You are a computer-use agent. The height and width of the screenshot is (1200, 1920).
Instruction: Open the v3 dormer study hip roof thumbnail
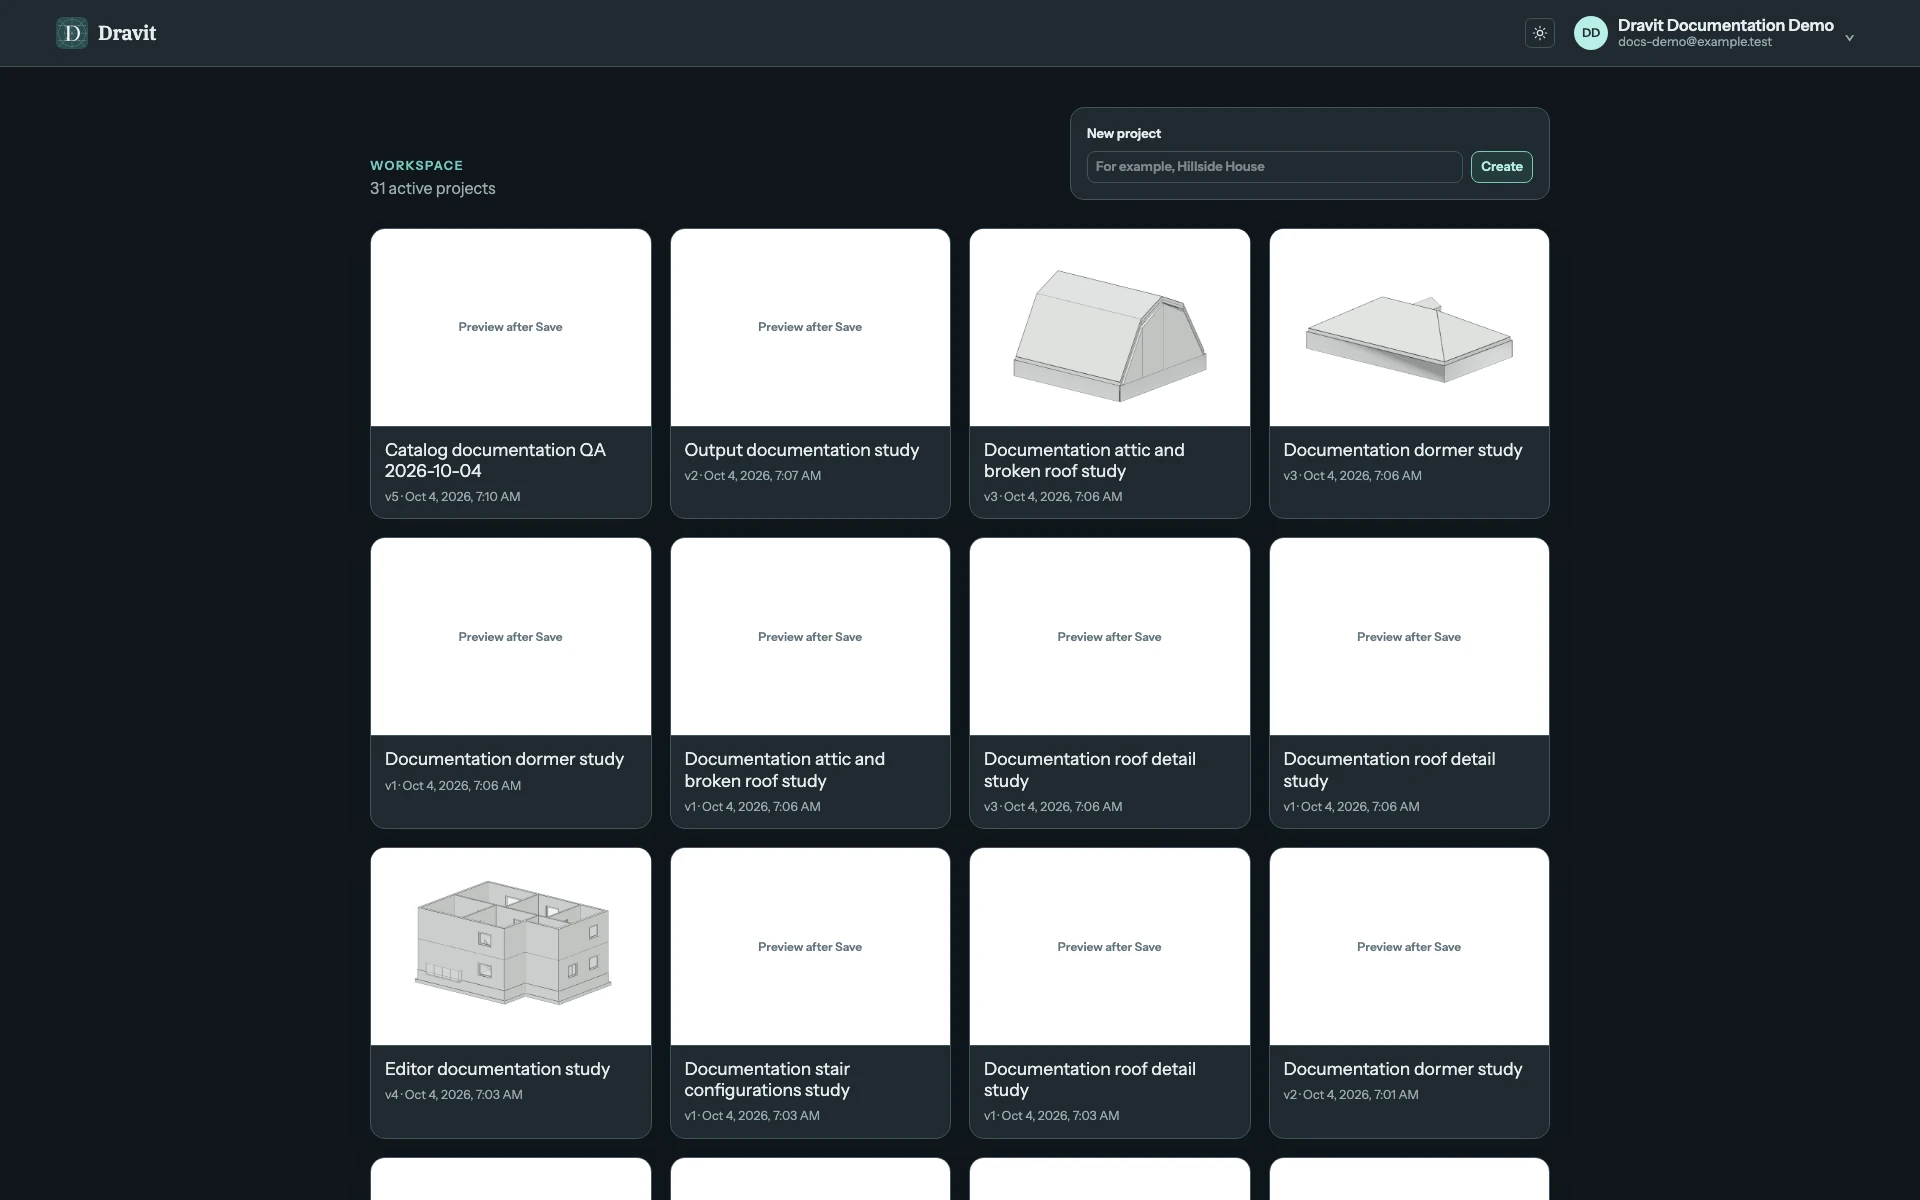click(1409, 328)
